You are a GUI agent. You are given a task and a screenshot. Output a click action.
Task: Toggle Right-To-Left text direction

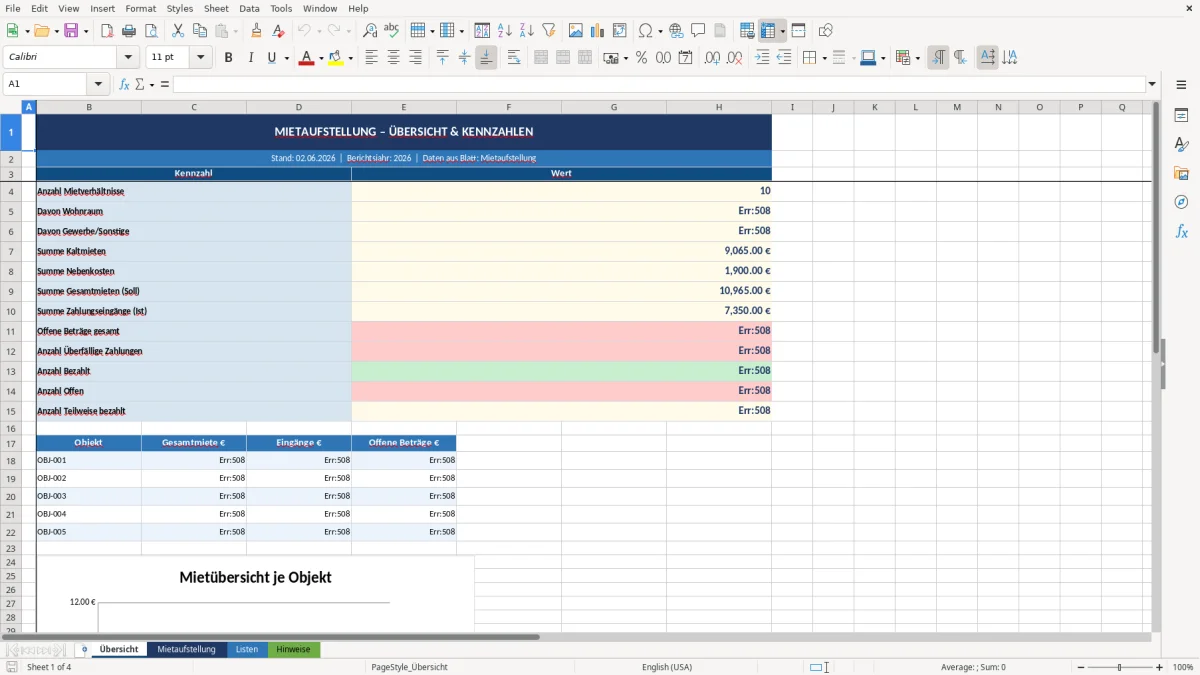click(x=960, y=58)
